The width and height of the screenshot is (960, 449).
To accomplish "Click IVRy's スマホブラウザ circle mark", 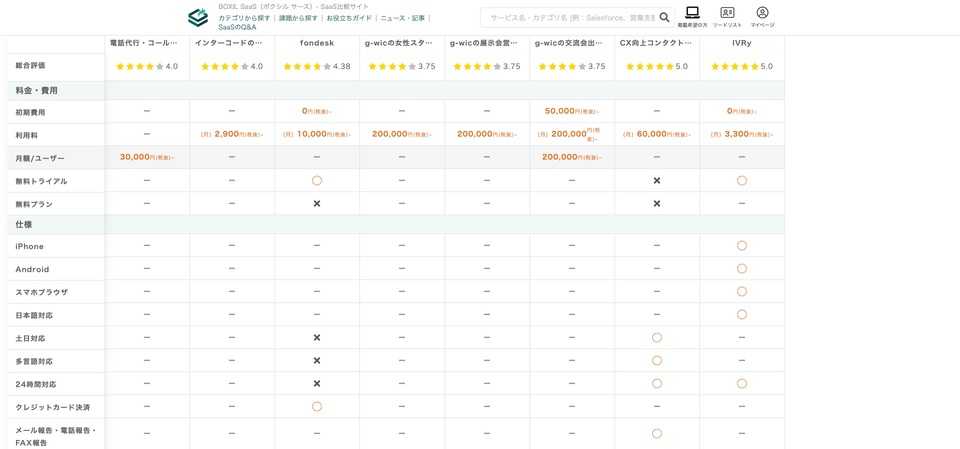I will coord(741,292).
